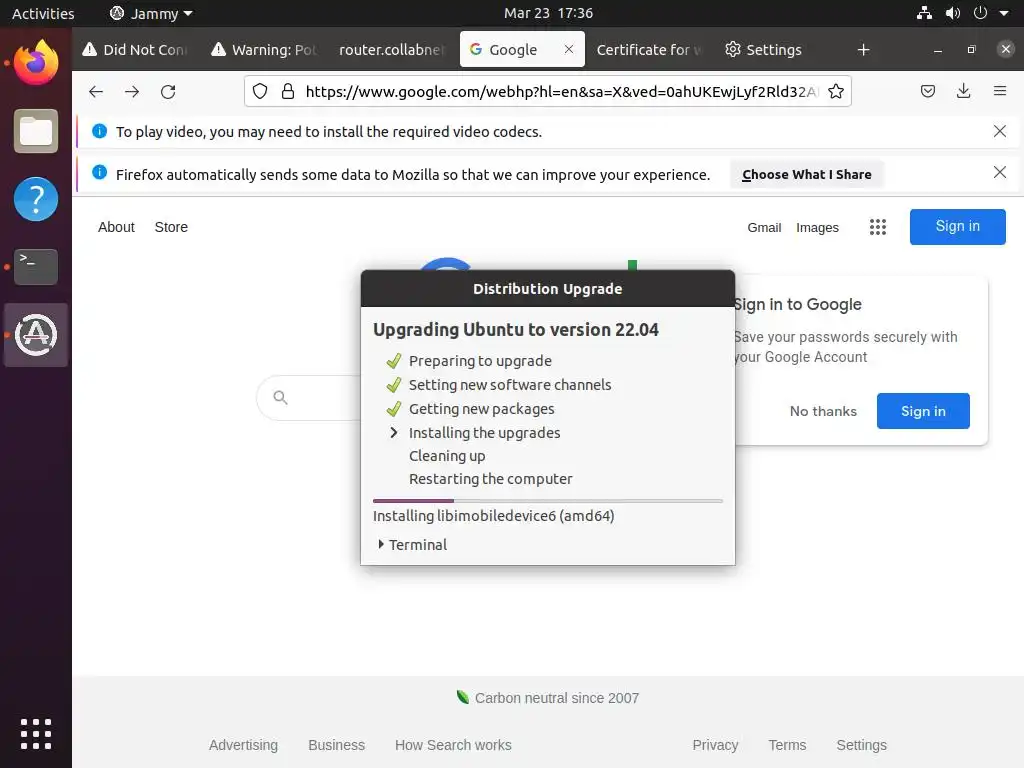Viewport: 1024px width, 768px height.
Task: Open the Business footer link
Action: point(336,744)
